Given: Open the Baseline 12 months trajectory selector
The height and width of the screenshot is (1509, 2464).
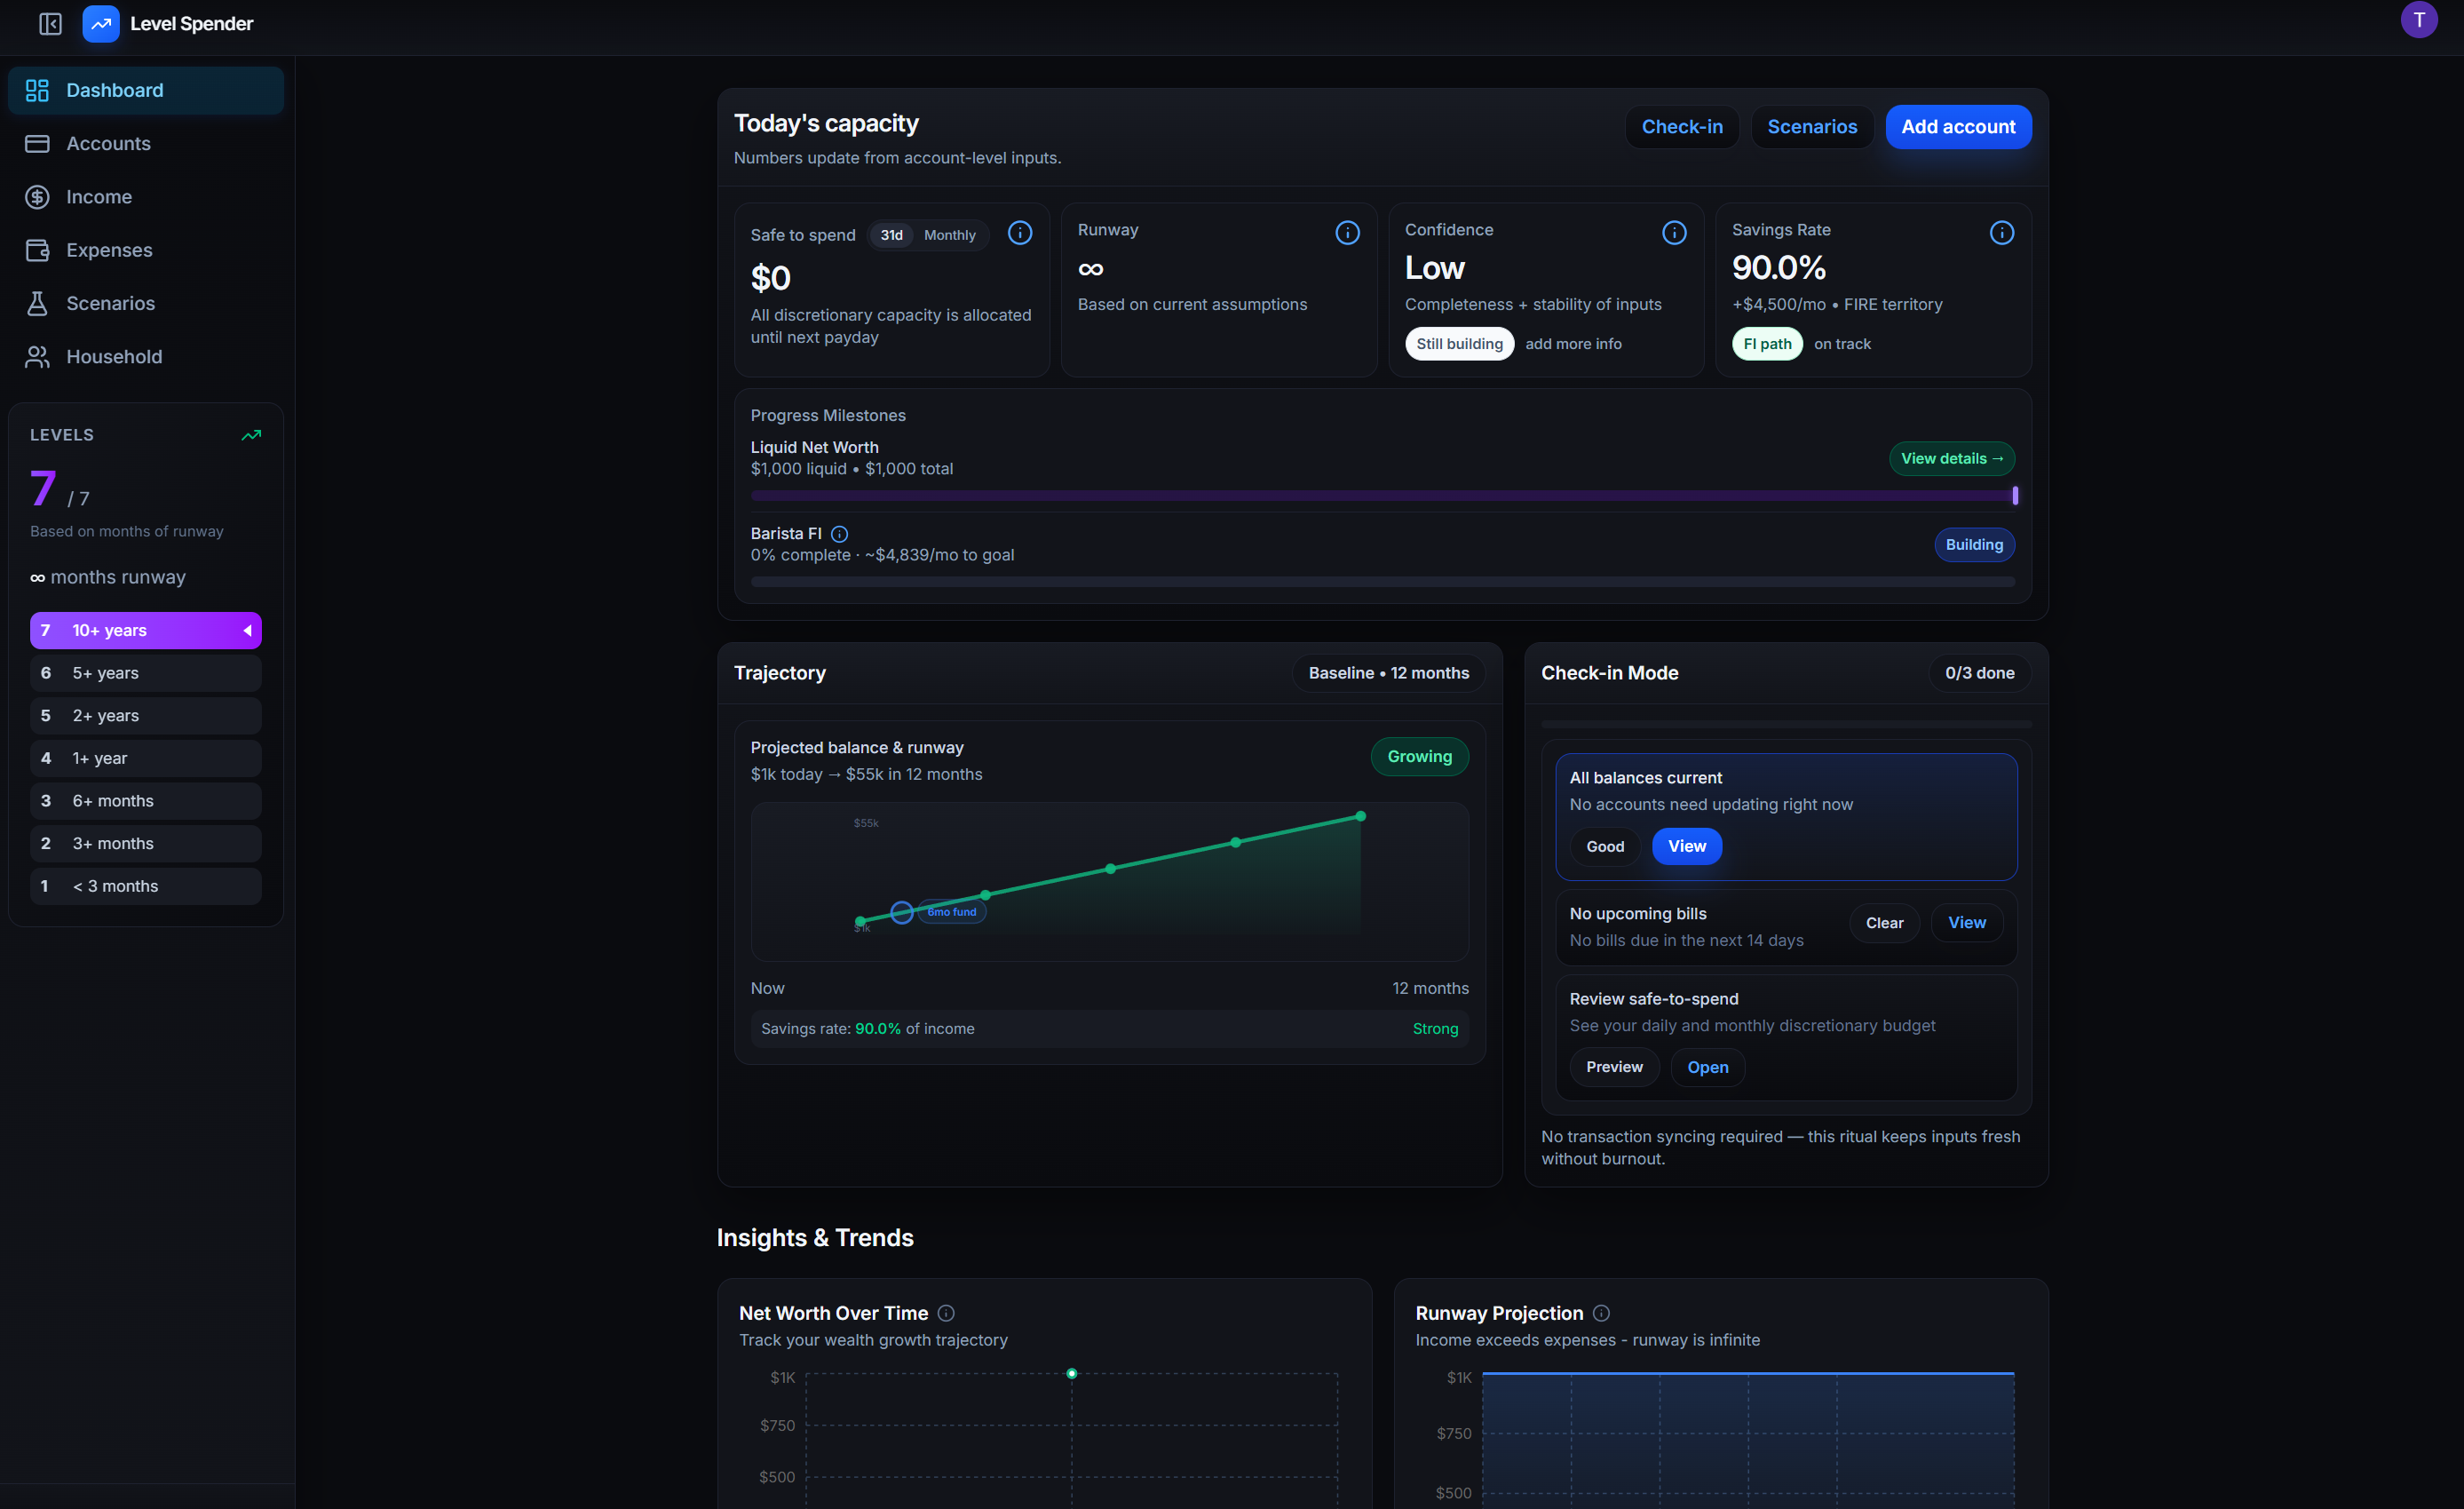Looking at the screenshot, I should tap(1387, 673).
